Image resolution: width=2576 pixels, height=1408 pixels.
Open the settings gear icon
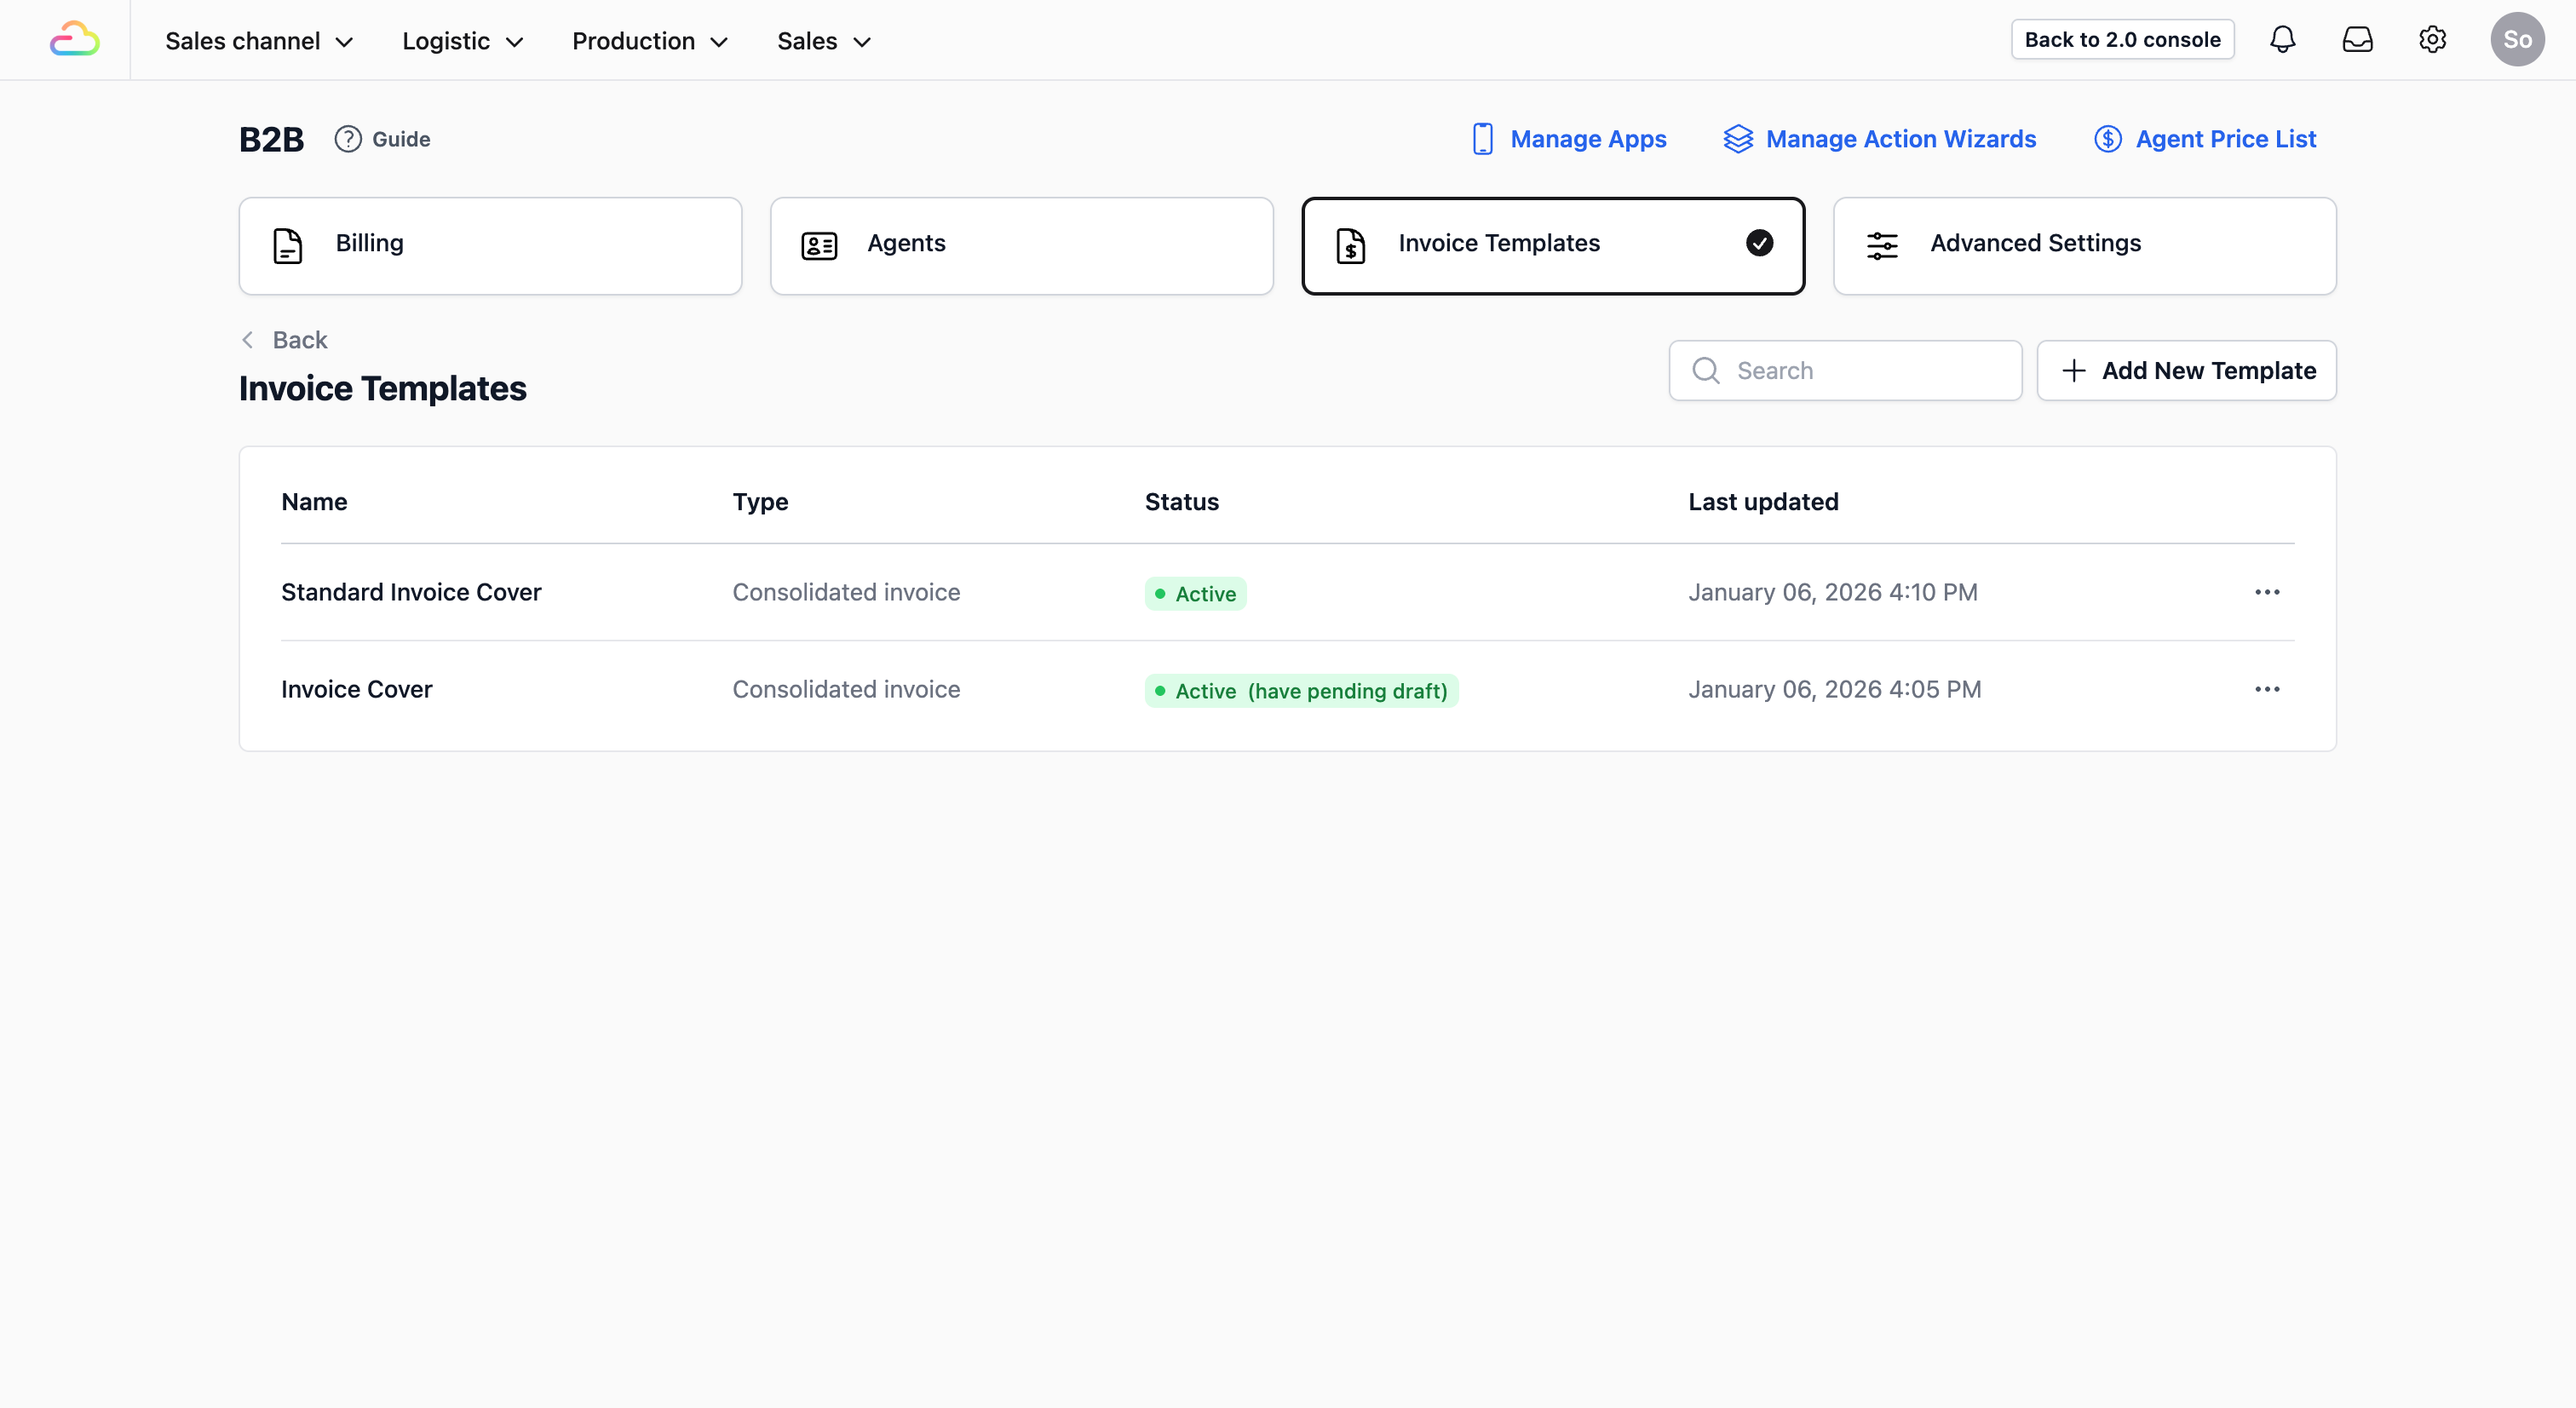2432,40
